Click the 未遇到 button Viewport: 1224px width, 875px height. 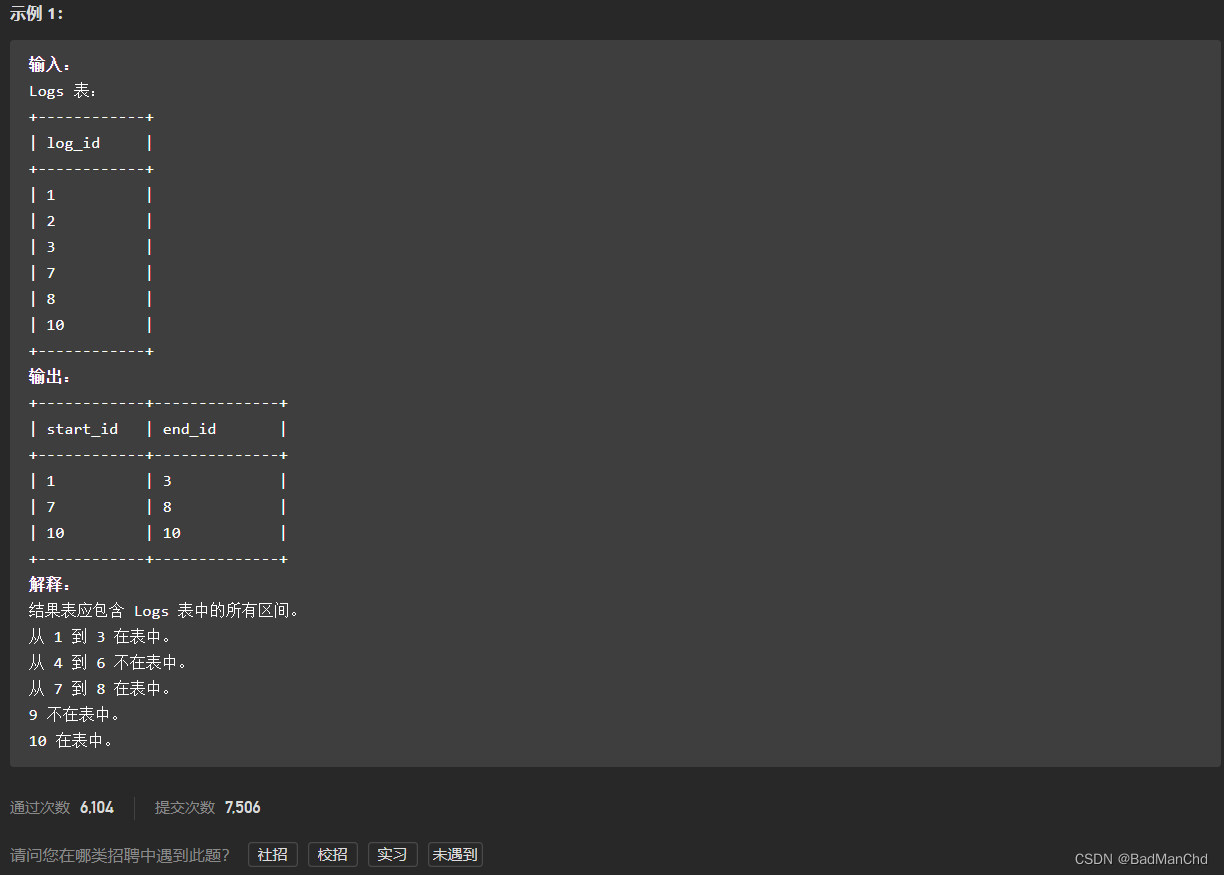pos(455,854)
